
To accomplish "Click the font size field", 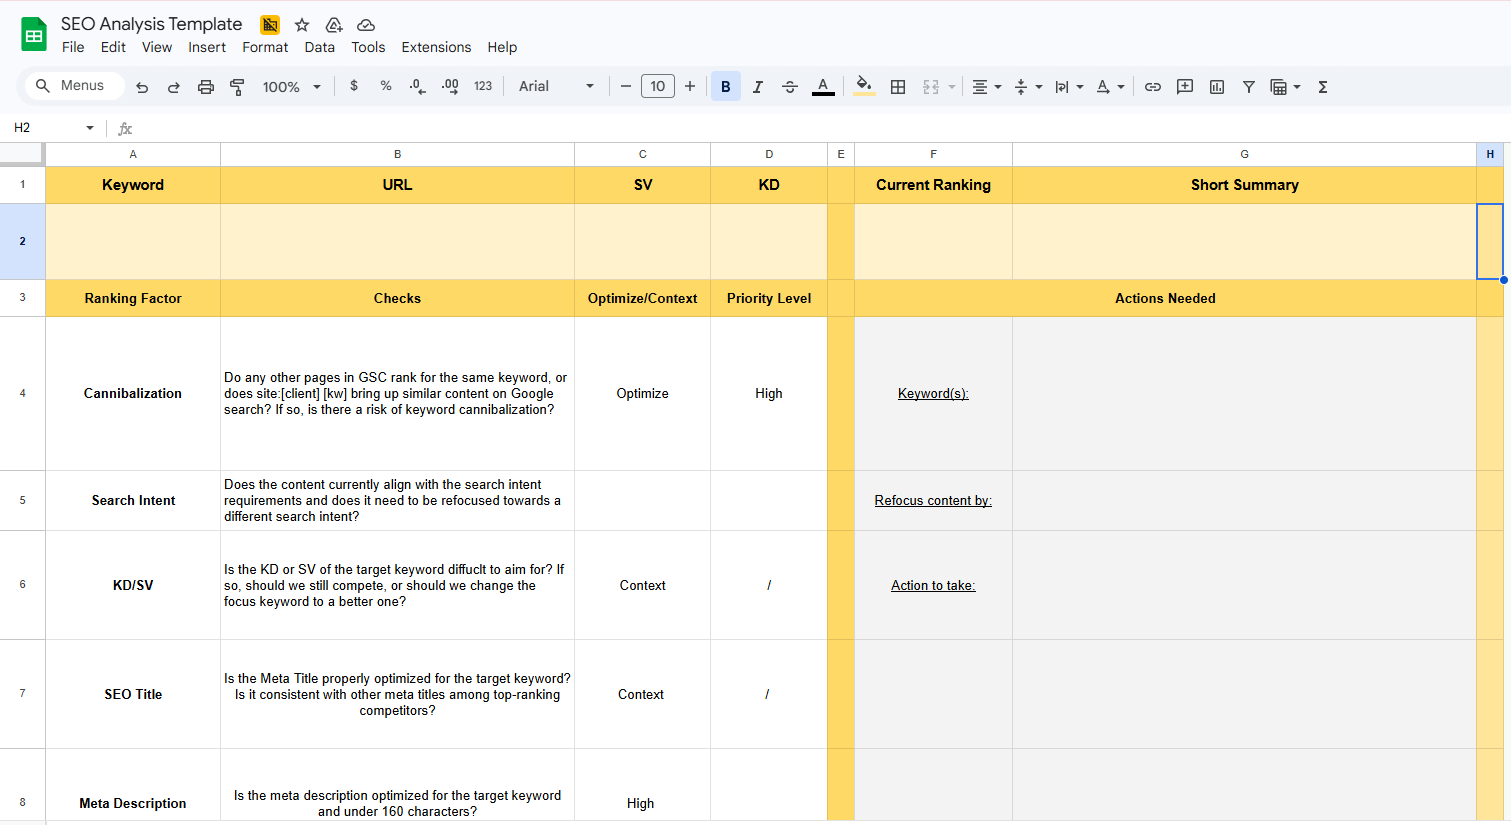I will (658, 86).
